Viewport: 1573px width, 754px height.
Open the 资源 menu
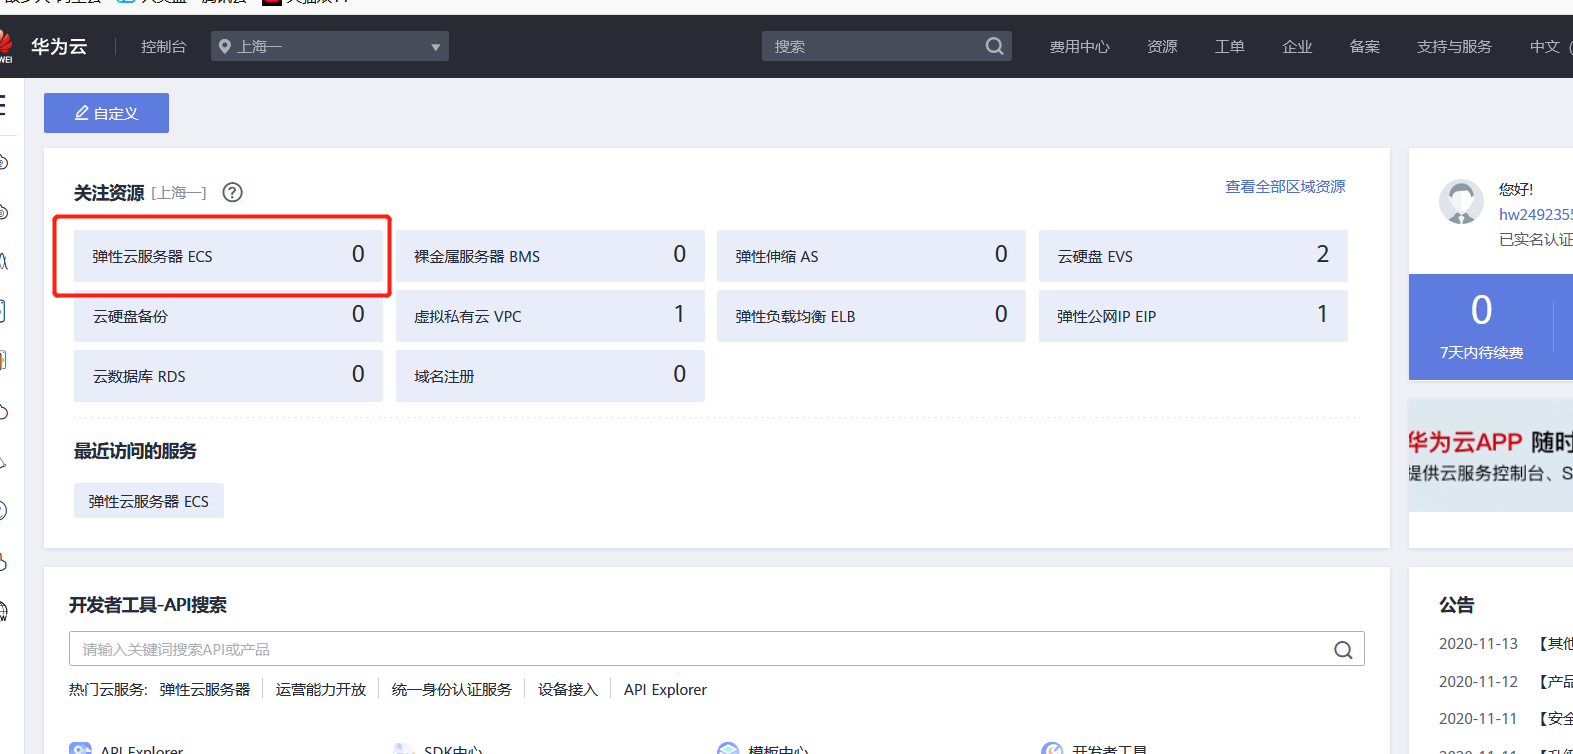click(1162, 46)
